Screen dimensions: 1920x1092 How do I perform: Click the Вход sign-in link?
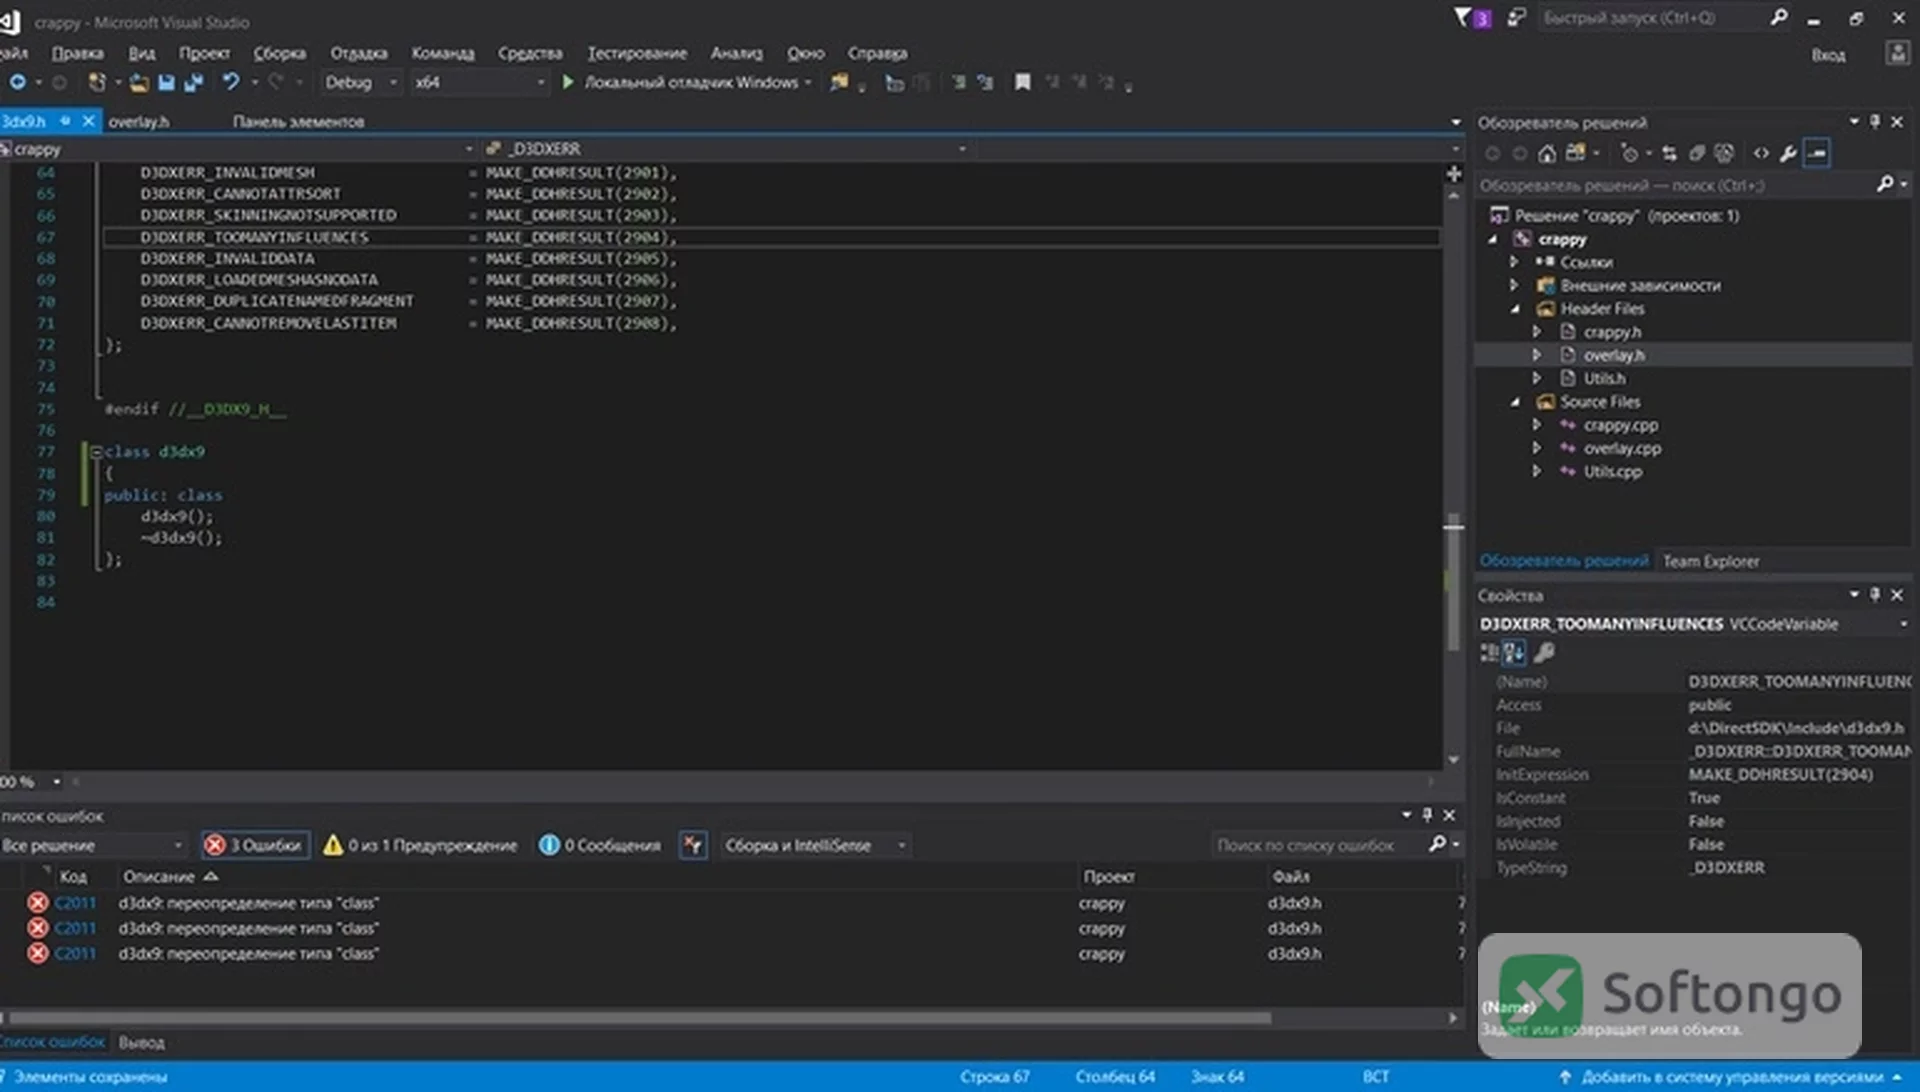(x=1828, y=55)
